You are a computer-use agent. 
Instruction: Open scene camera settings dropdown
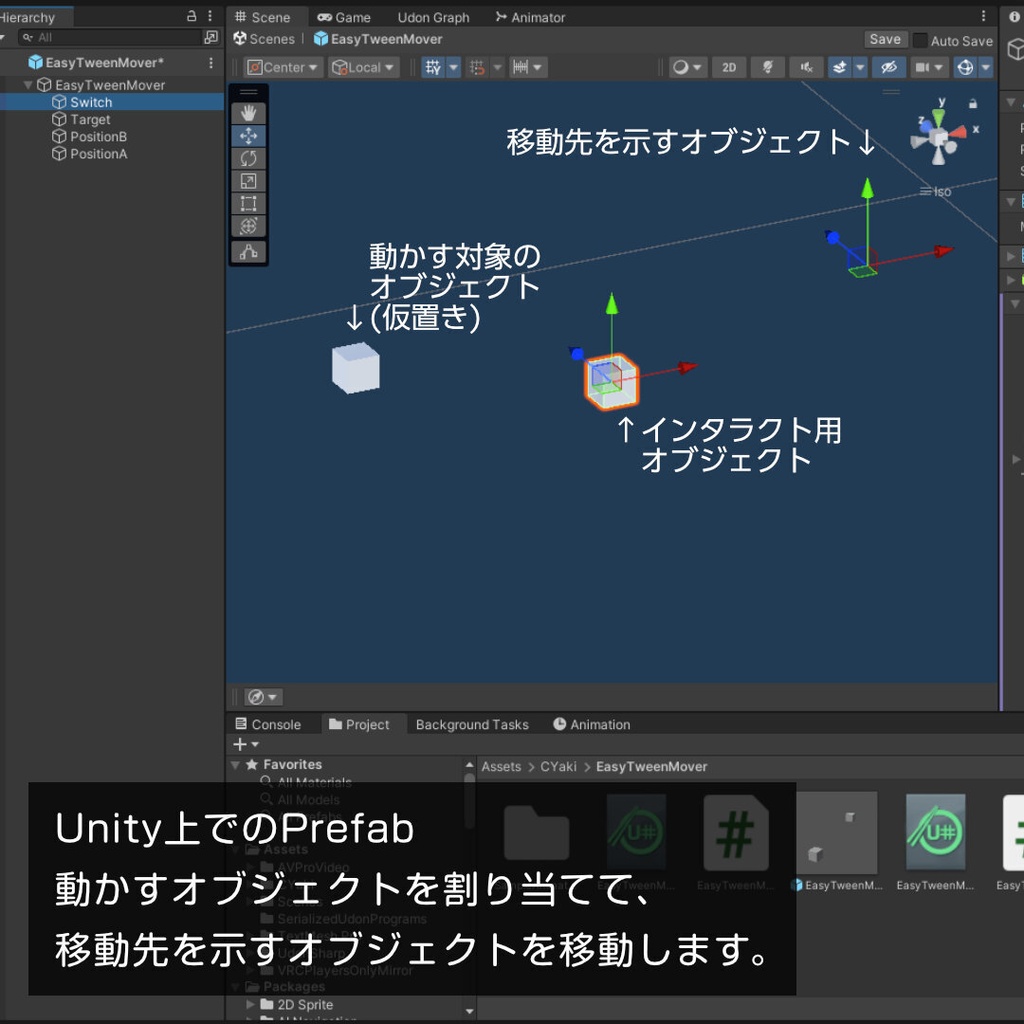[x=929, y=67]
